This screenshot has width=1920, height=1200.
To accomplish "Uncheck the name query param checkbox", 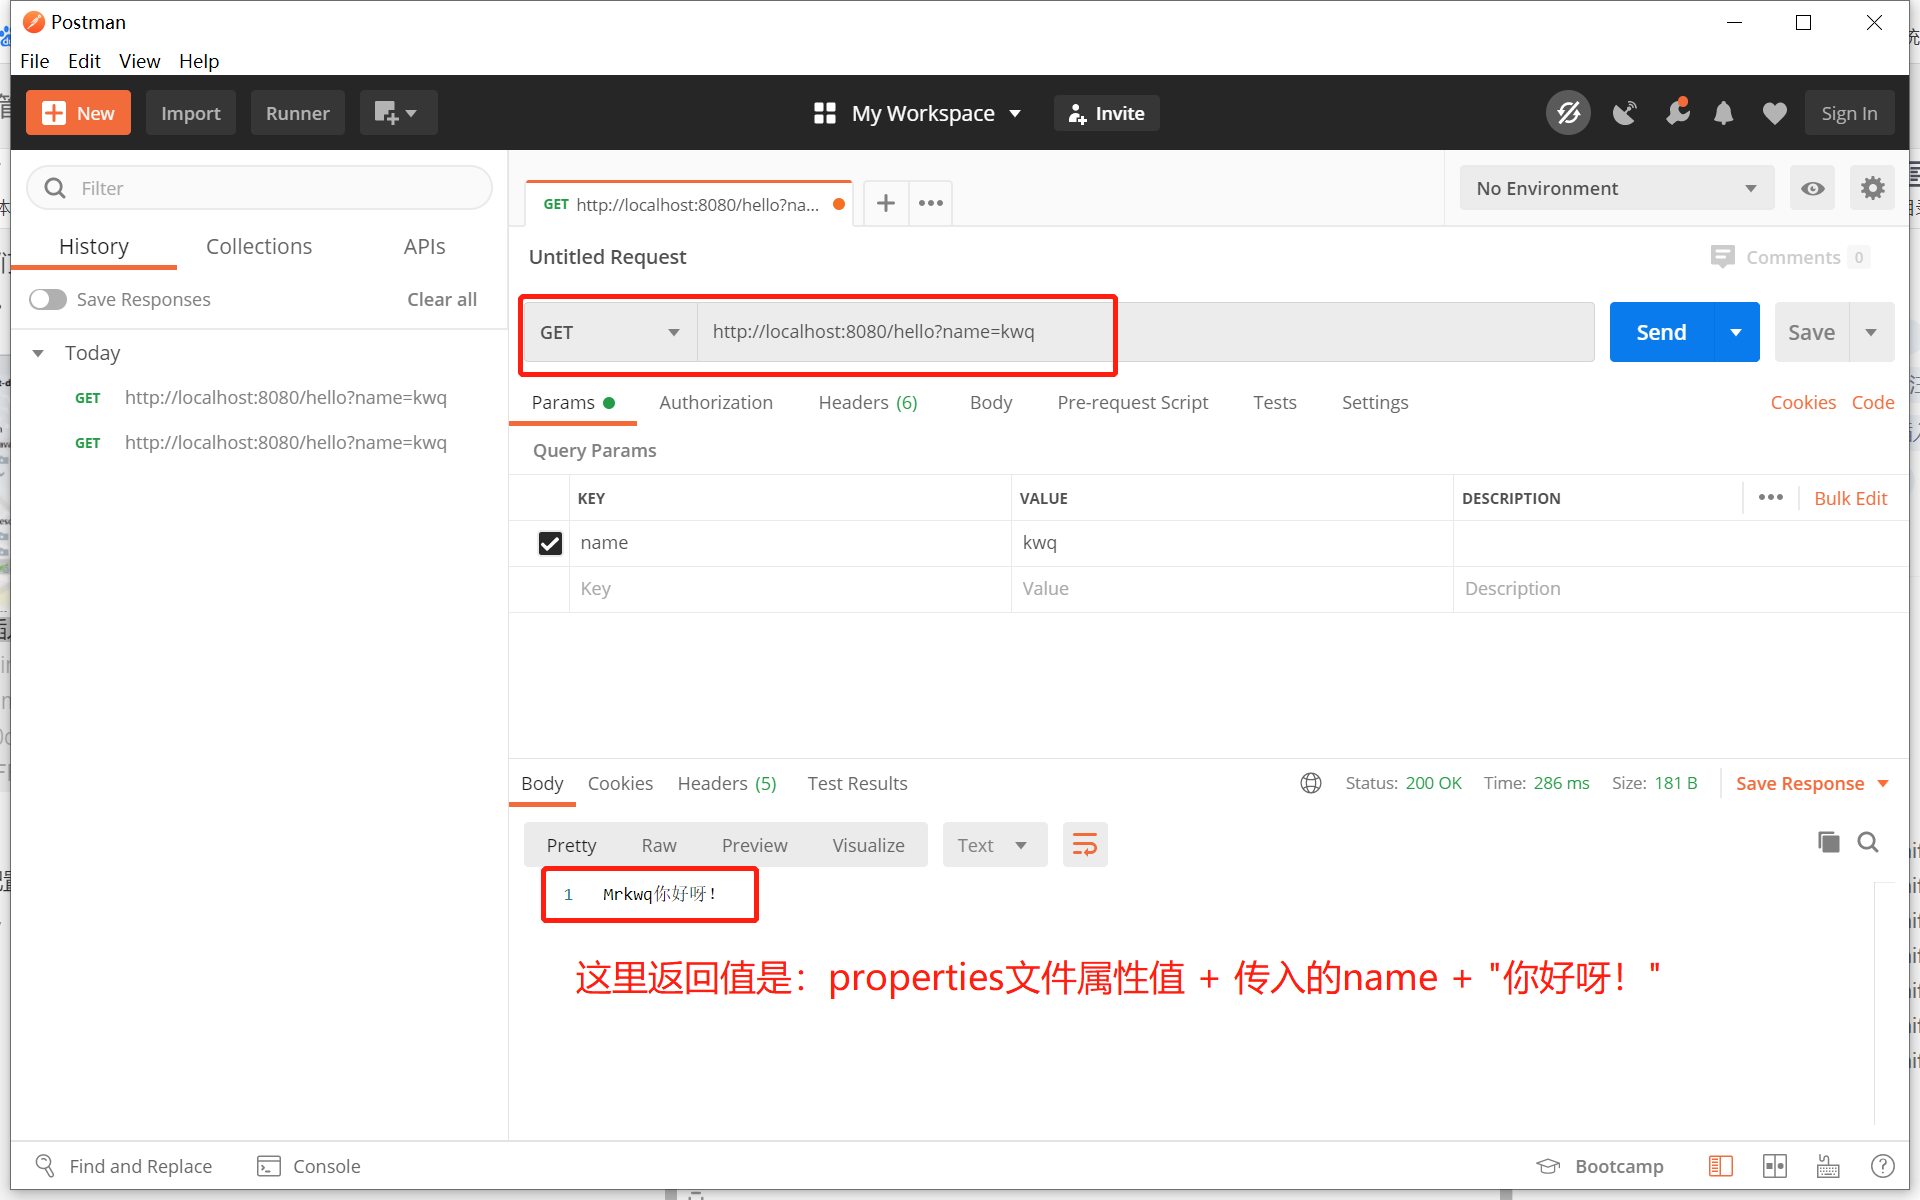I will 550,543.
